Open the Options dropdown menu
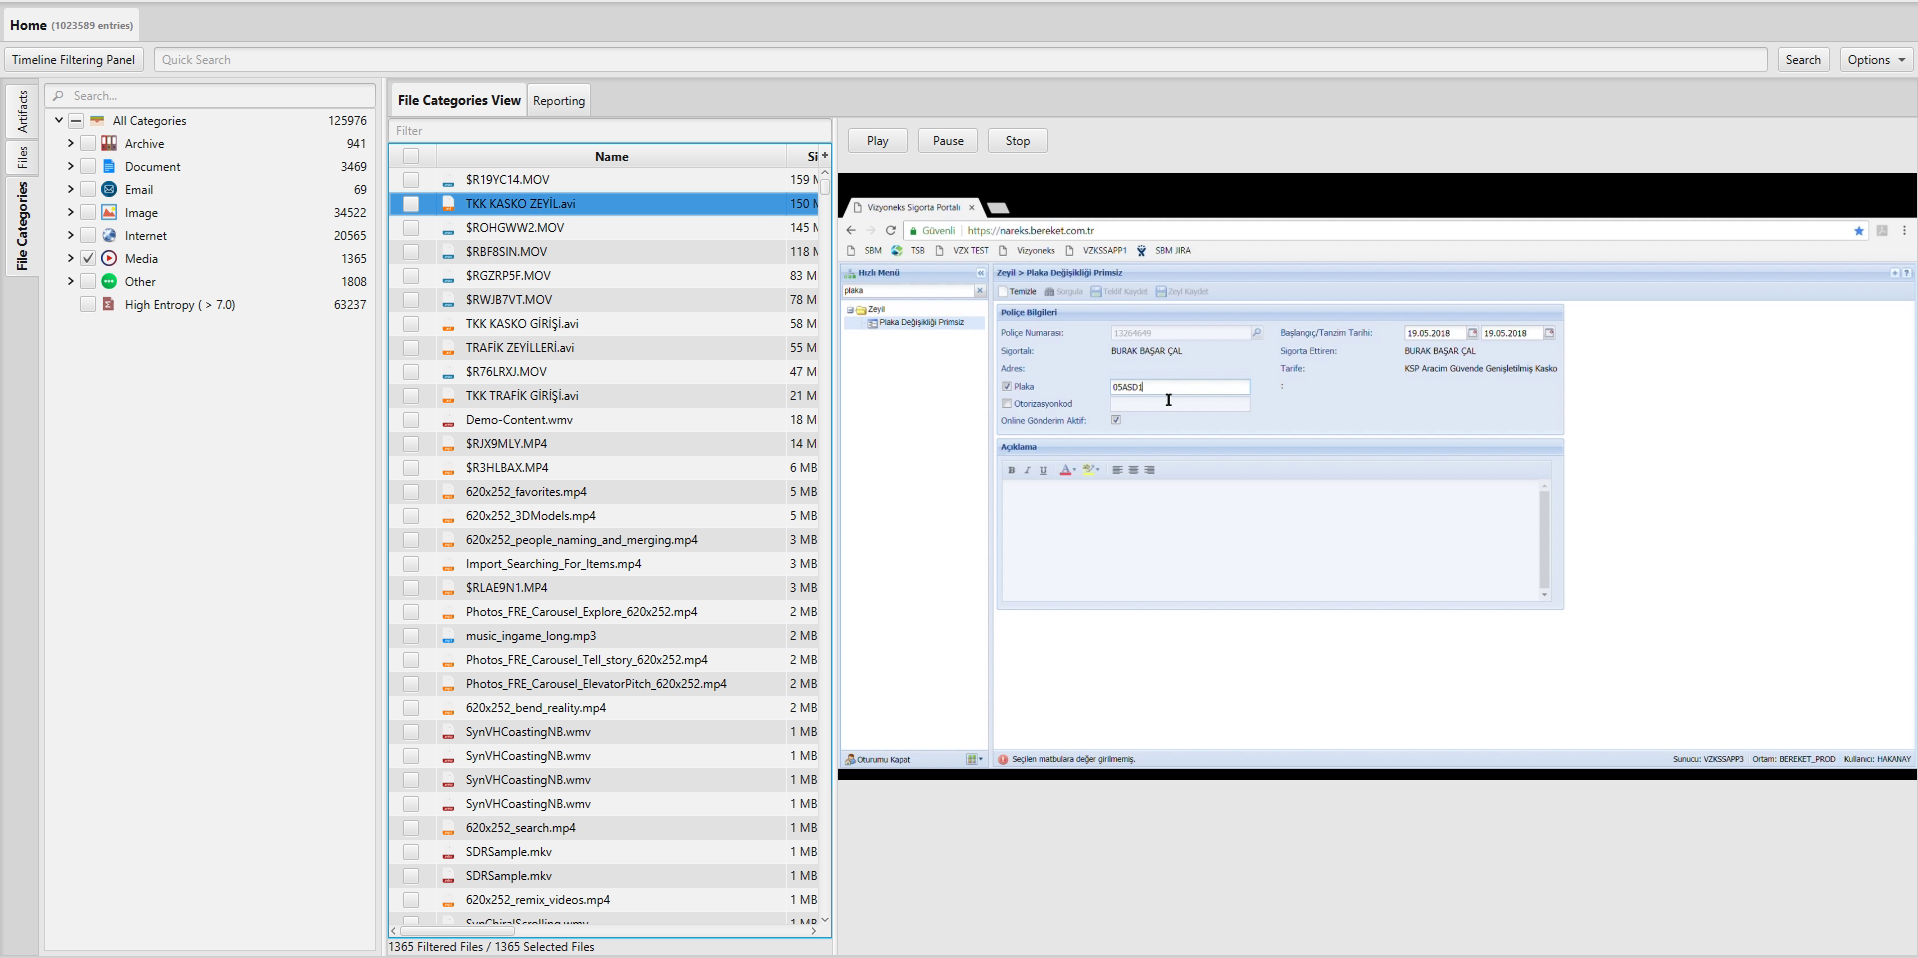 [1876, 60]
